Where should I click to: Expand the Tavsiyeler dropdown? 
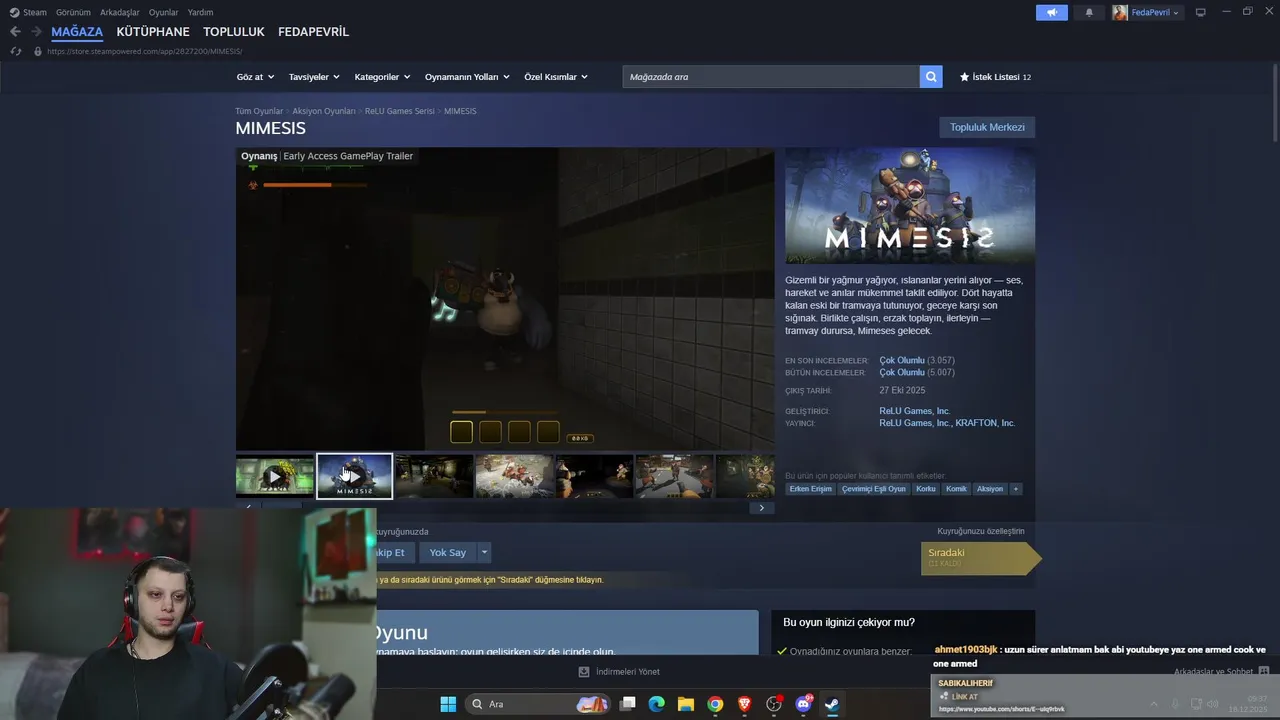(314, 77)
